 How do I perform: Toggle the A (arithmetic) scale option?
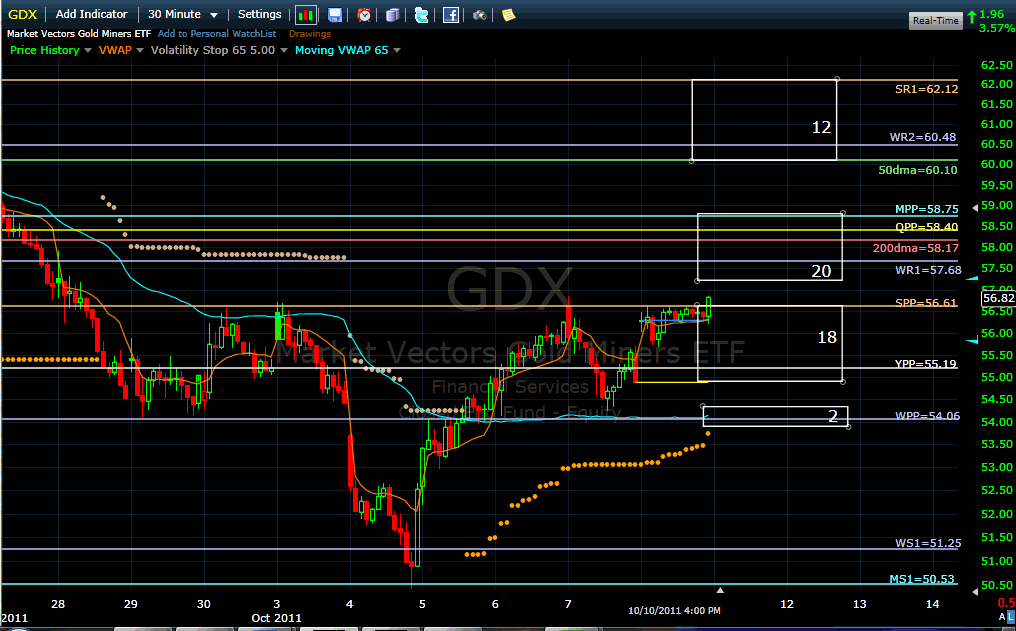click(1002, 617)
